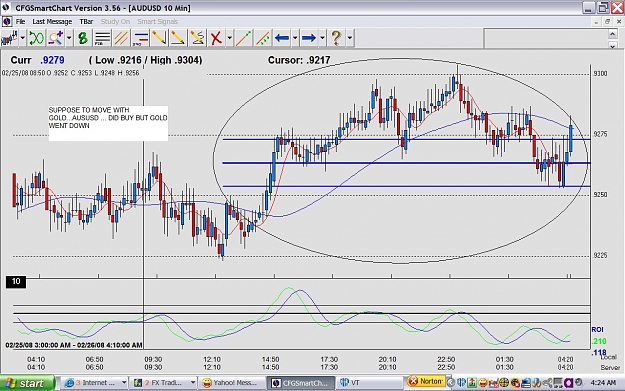Click the date range text at chart bottom
Screen dimensions: 625x391
74,345
